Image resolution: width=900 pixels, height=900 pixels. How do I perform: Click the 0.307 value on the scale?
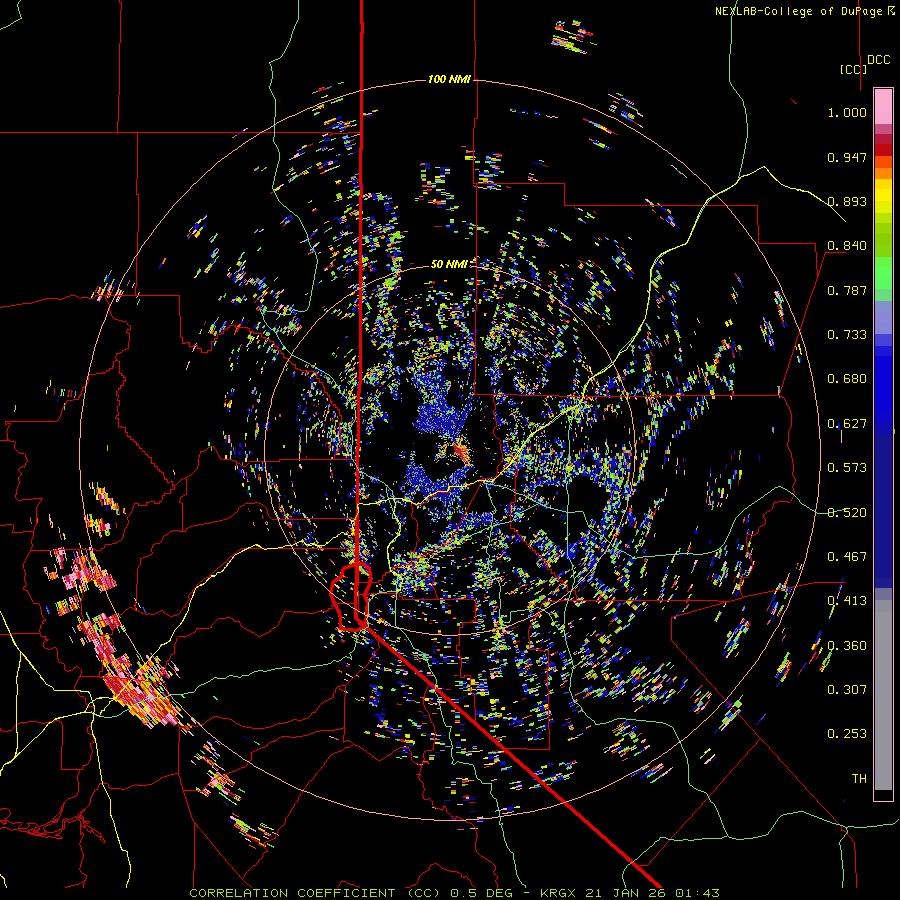coord(847,690)
